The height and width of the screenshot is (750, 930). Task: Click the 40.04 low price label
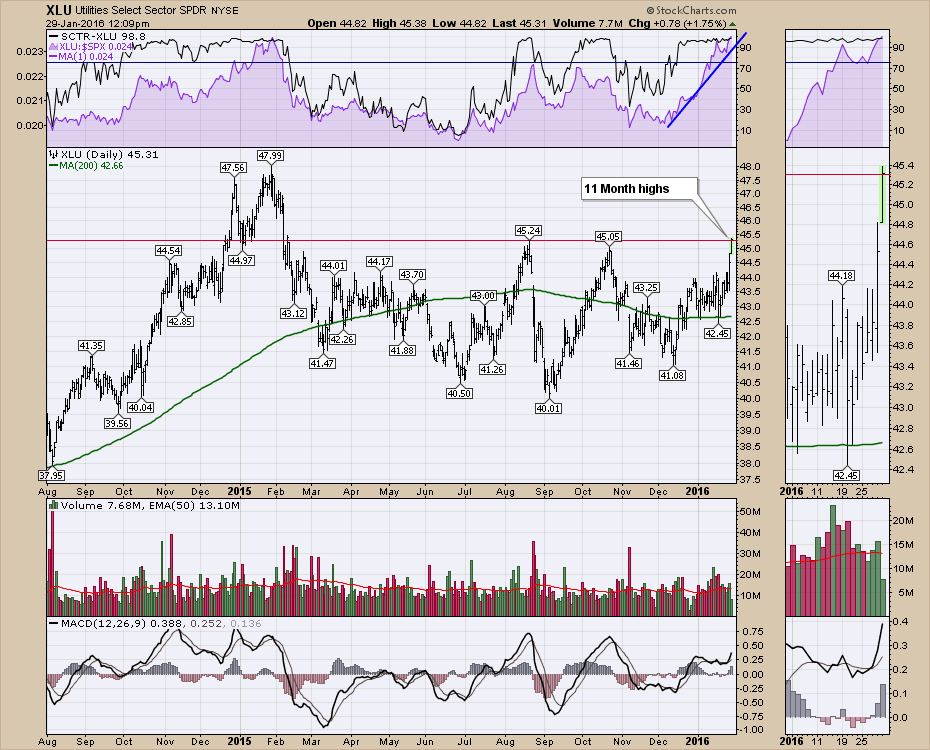click(x=141, y=407)
